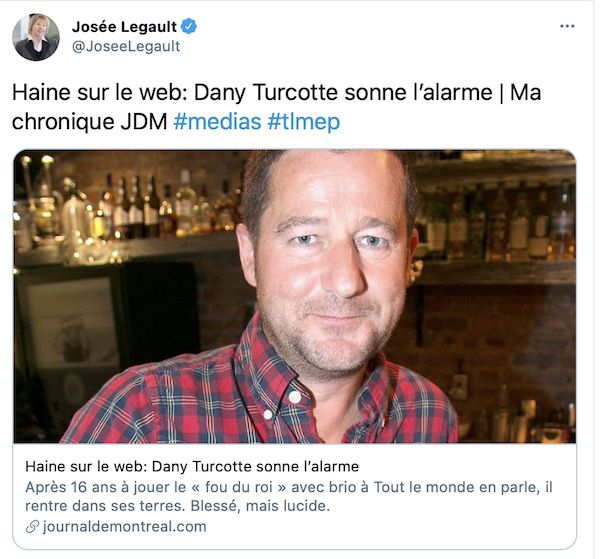Click the chain link icon beside journaldemontreal.com
This screenshot has width=600, height=559.
tap(33, 526)
